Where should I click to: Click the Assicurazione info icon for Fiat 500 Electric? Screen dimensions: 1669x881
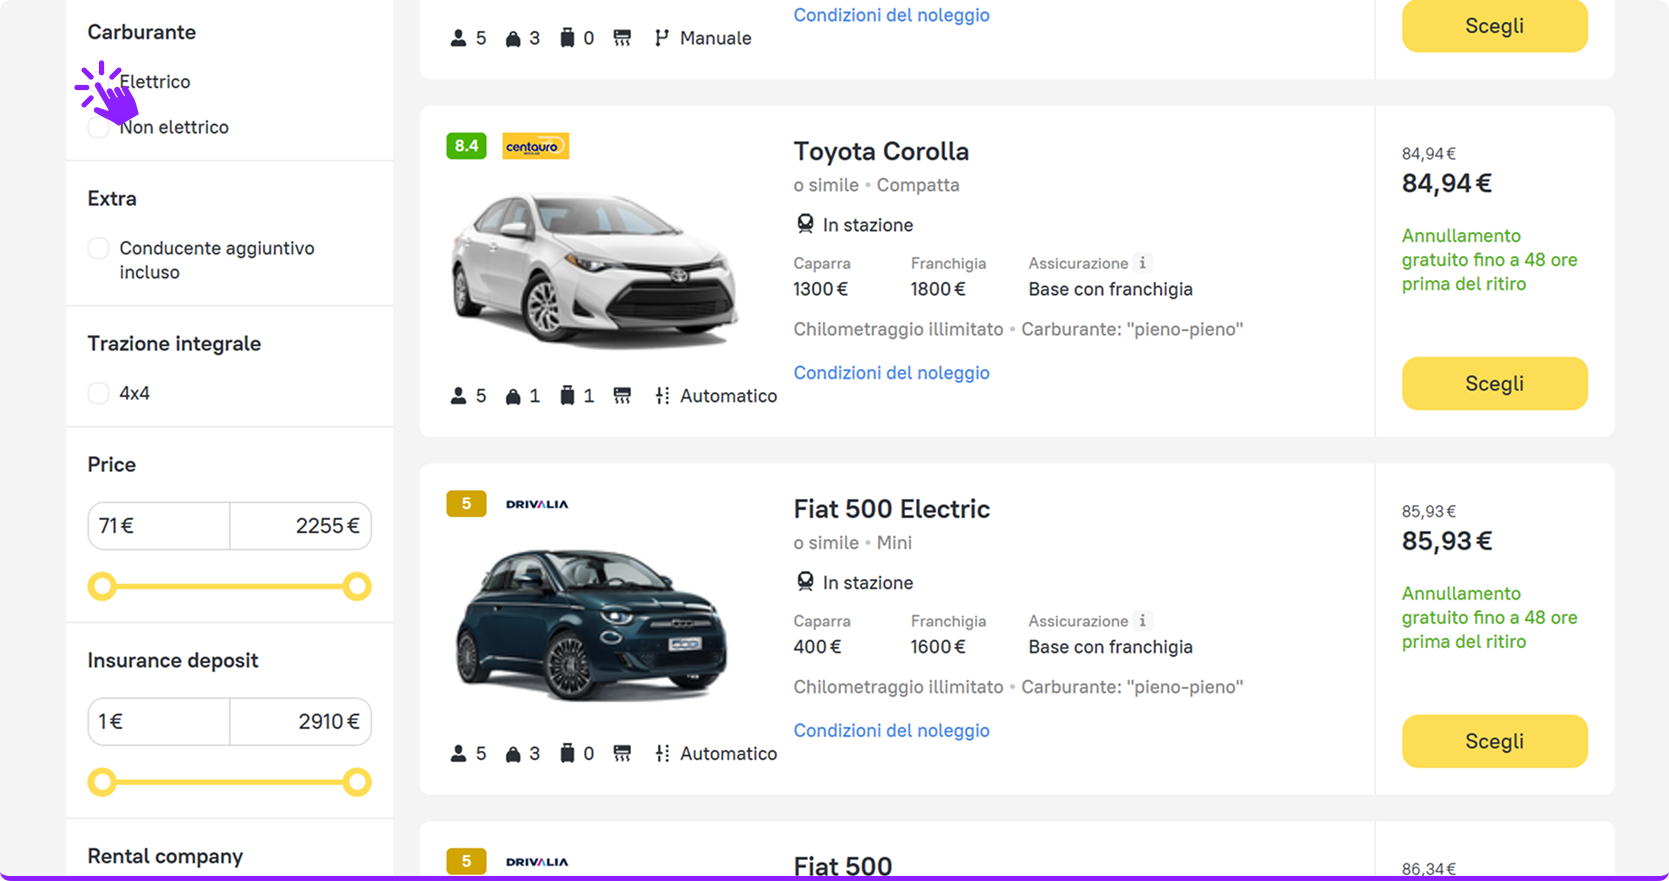(1142, 621)
